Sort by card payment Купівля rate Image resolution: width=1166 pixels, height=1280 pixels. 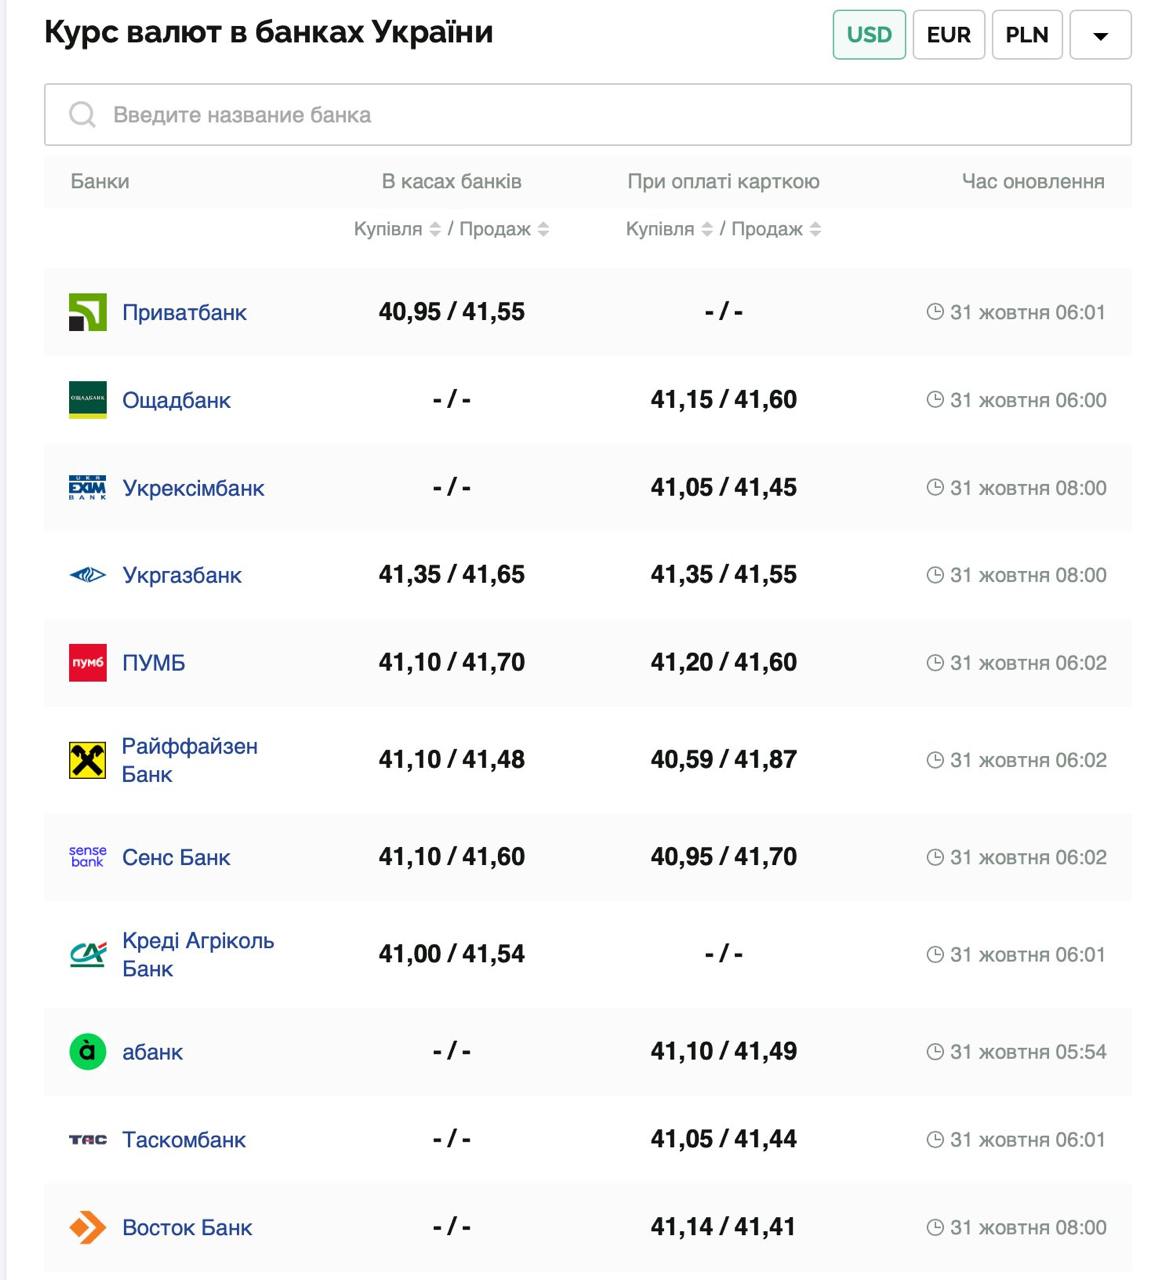pyautogui.click(x=706, y=229)
